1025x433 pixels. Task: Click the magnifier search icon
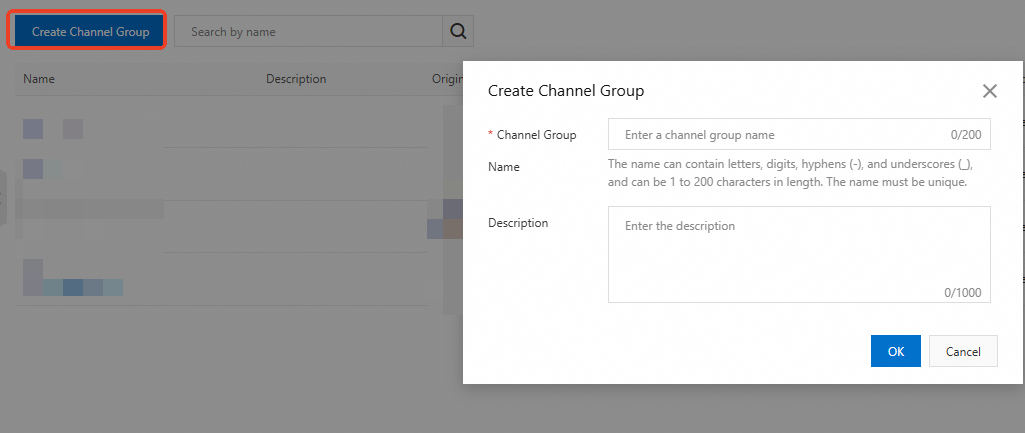458,31
